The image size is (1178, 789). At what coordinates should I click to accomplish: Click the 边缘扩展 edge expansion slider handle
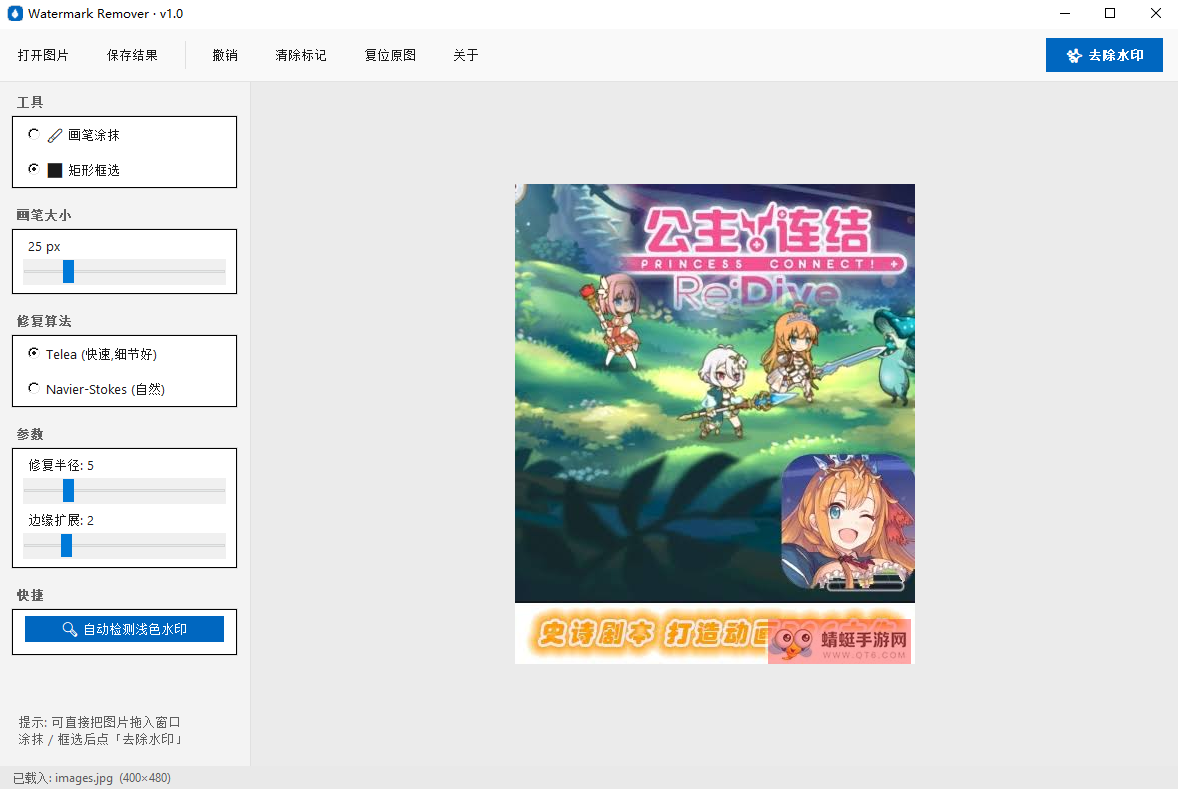[x=66, y=546]
